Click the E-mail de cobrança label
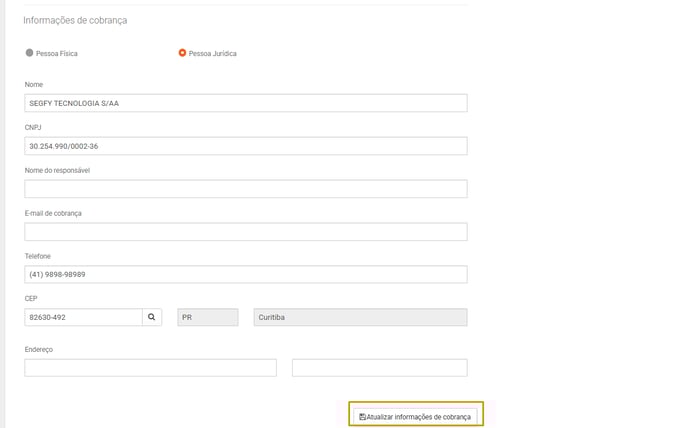 (x=53, y=213)
